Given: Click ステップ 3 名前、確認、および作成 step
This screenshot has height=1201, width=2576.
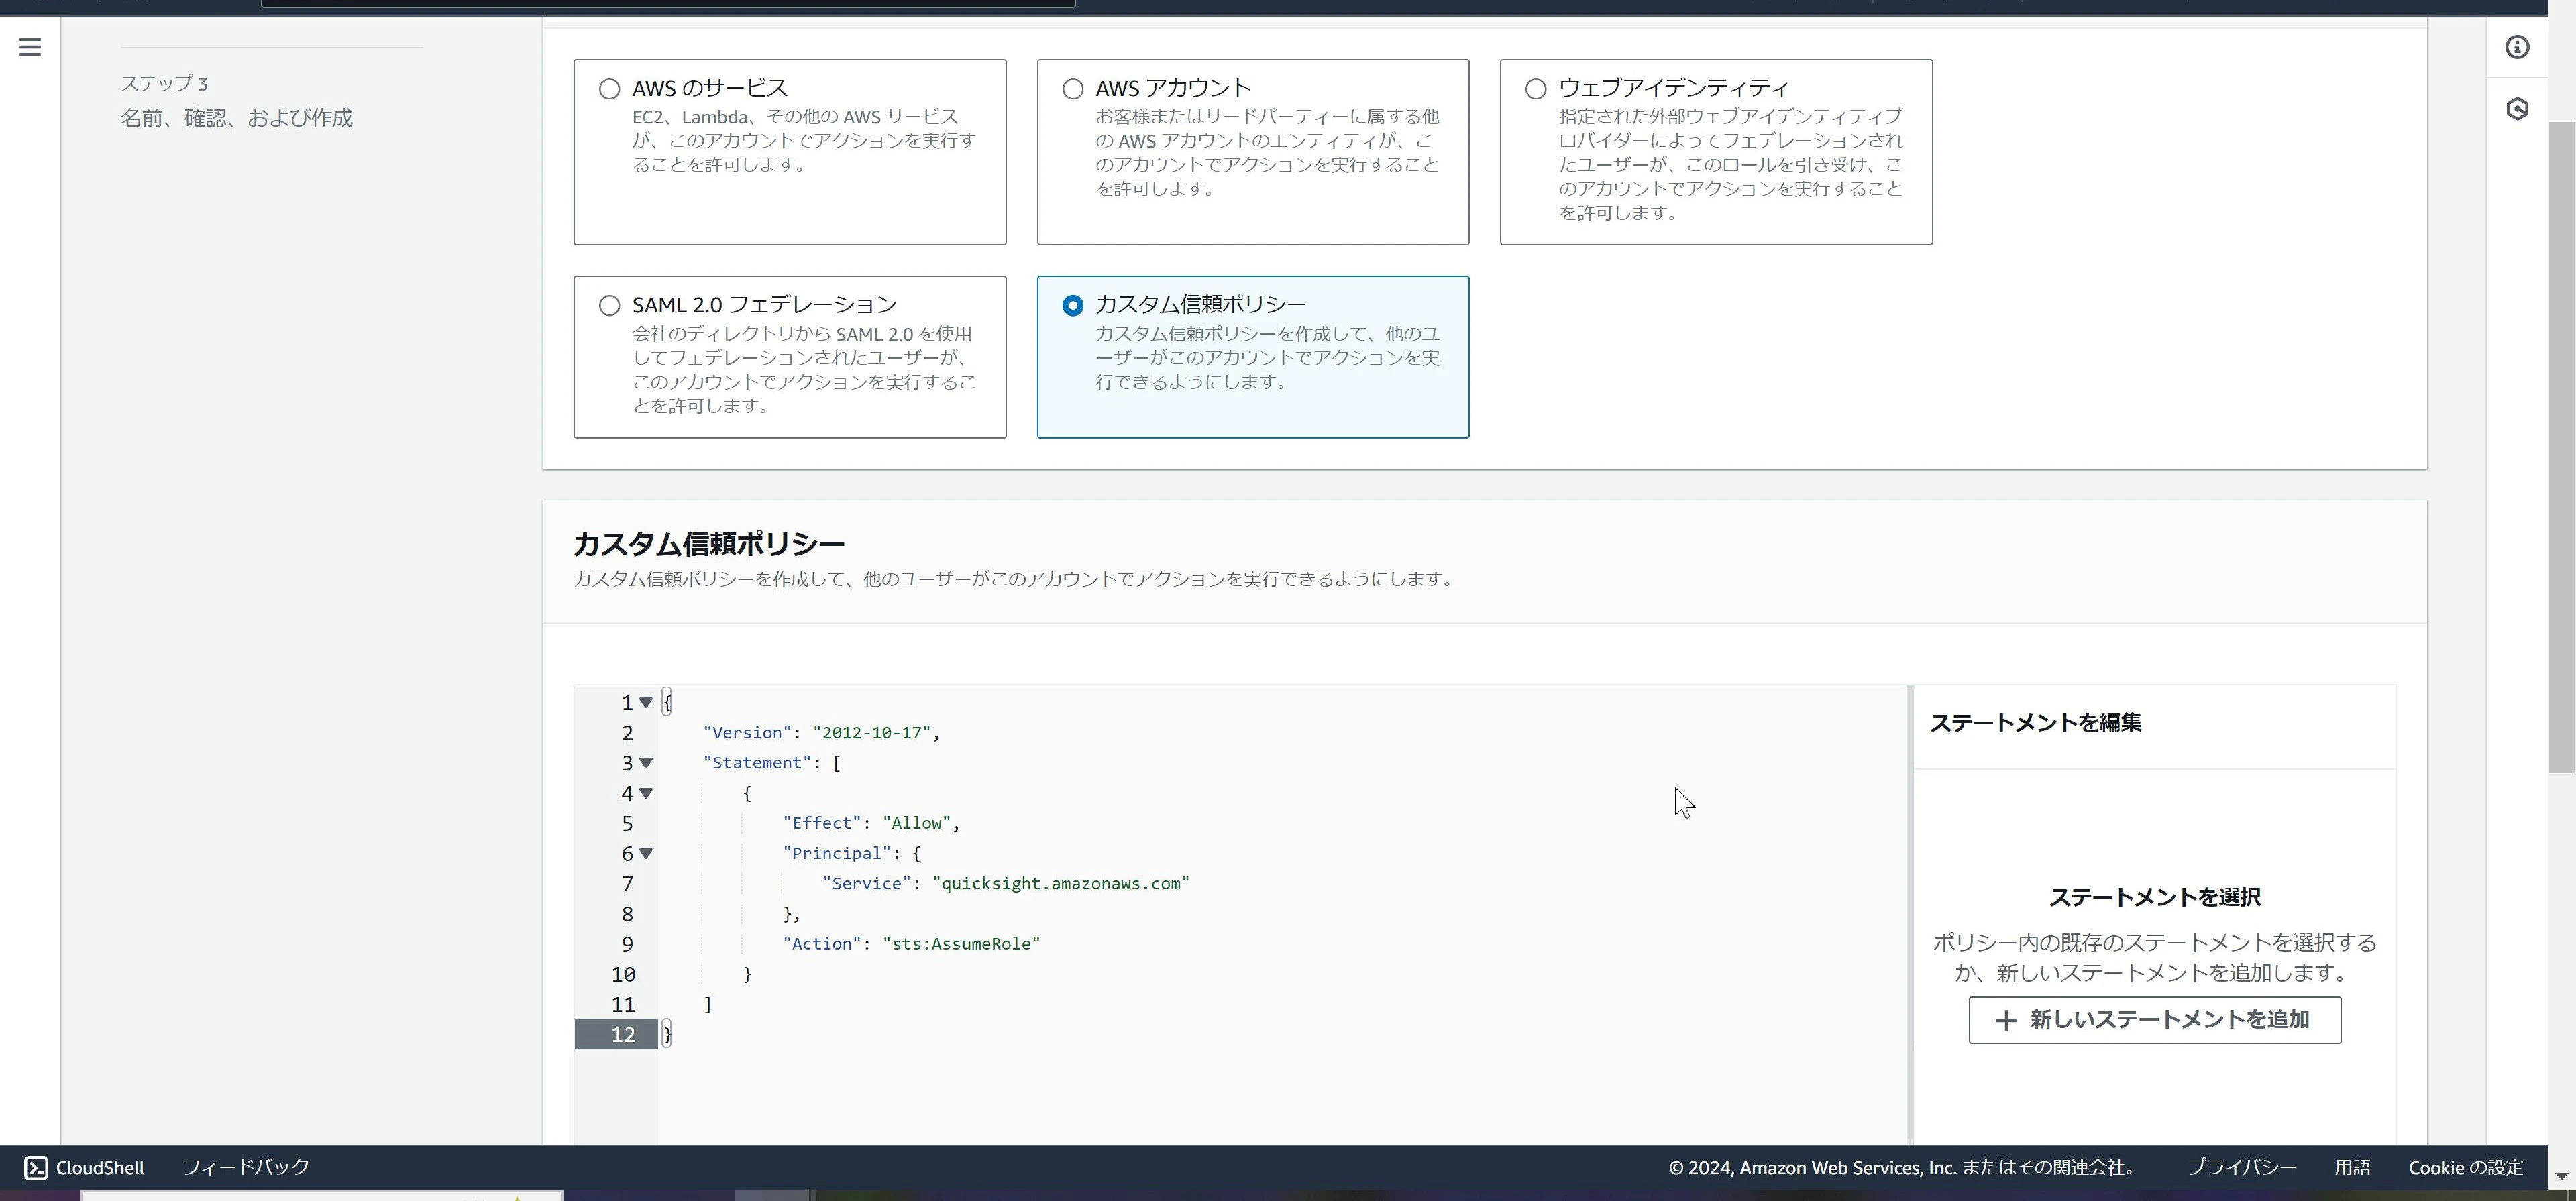Looking at the screenshot, I should 237,102.
